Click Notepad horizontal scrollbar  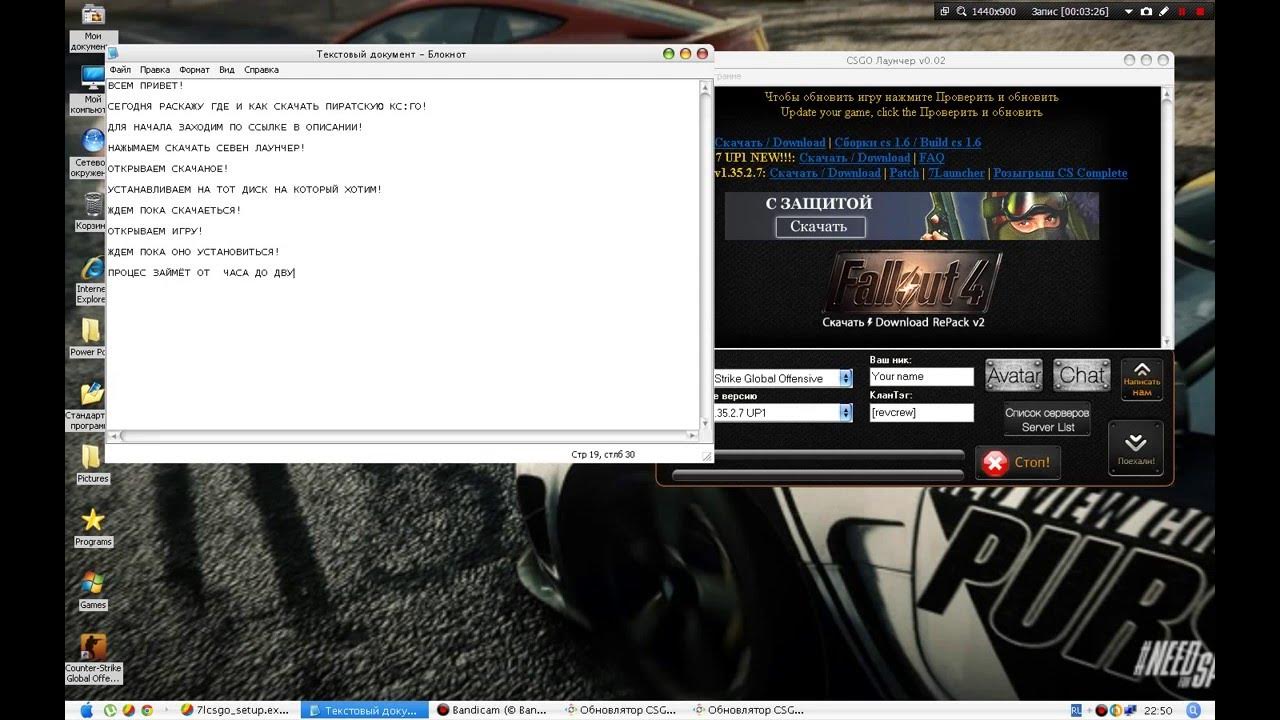pyautogui.click(x=403, y=436)
